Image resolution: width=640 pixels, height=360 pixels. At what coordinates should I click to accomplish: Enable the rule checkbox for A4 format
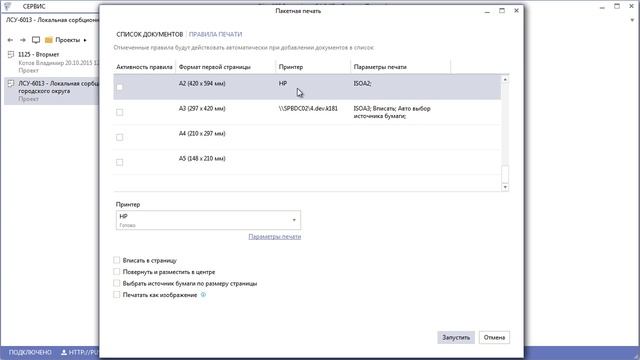pos(120,137)
